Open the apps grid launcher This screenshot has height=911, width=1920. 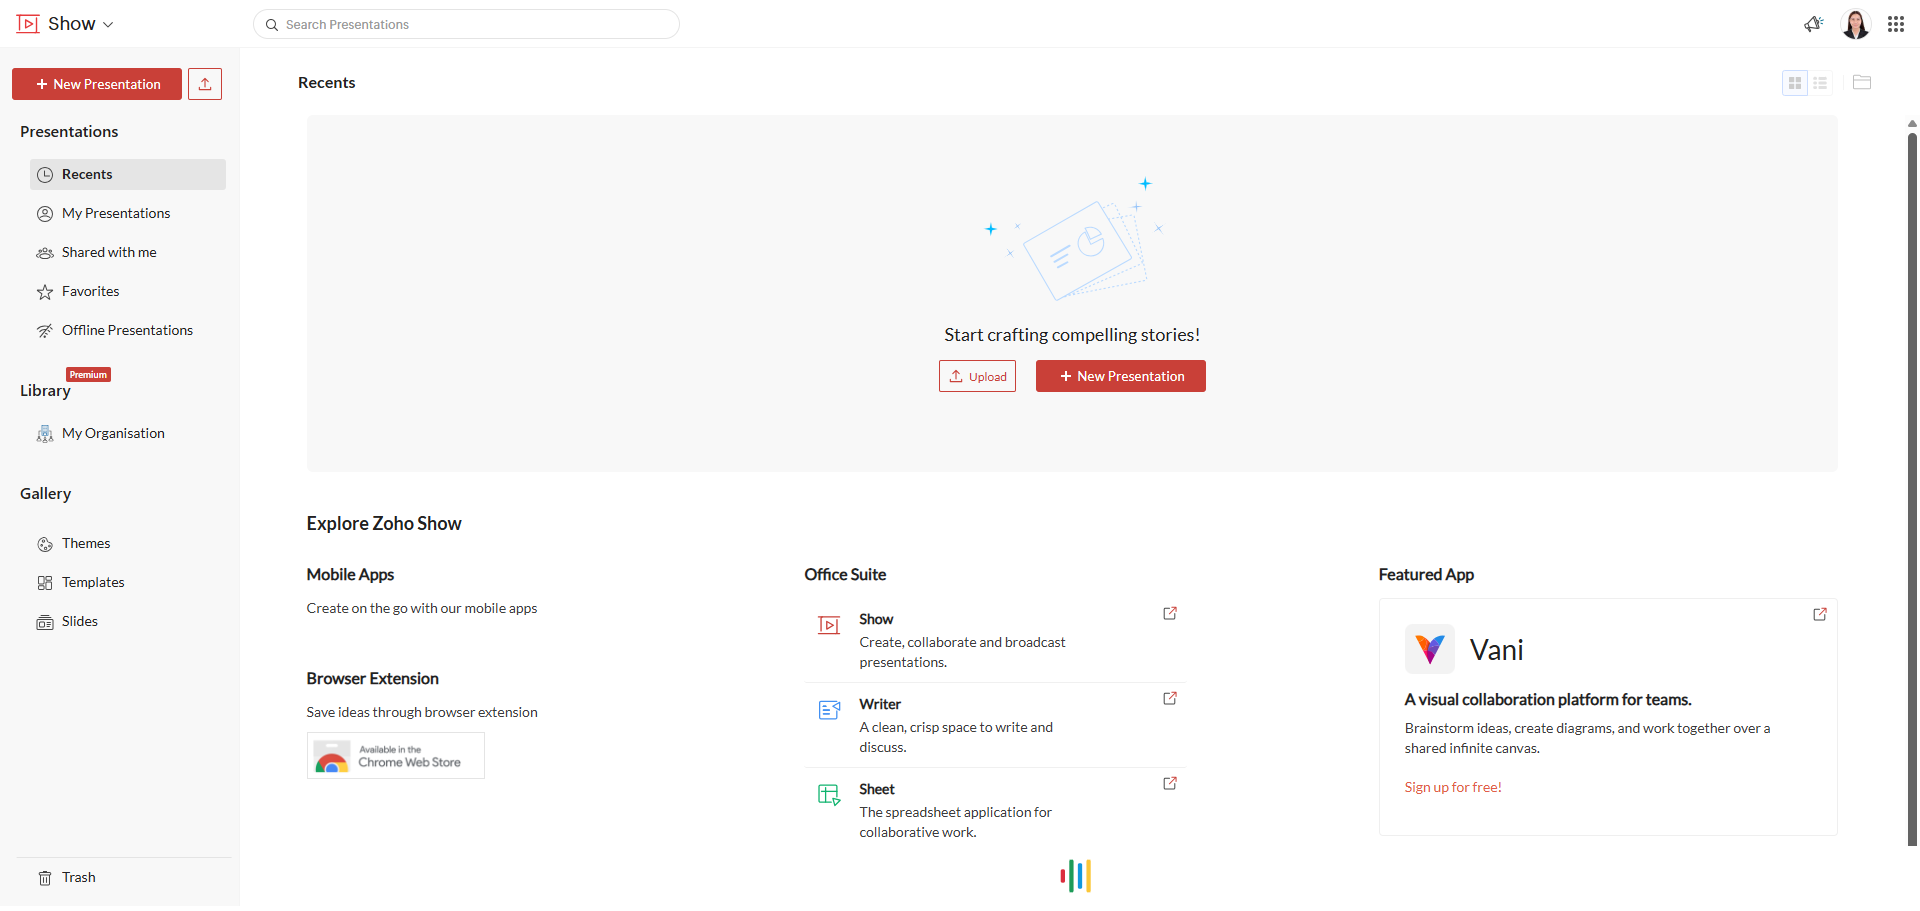tap(1896, 24)
